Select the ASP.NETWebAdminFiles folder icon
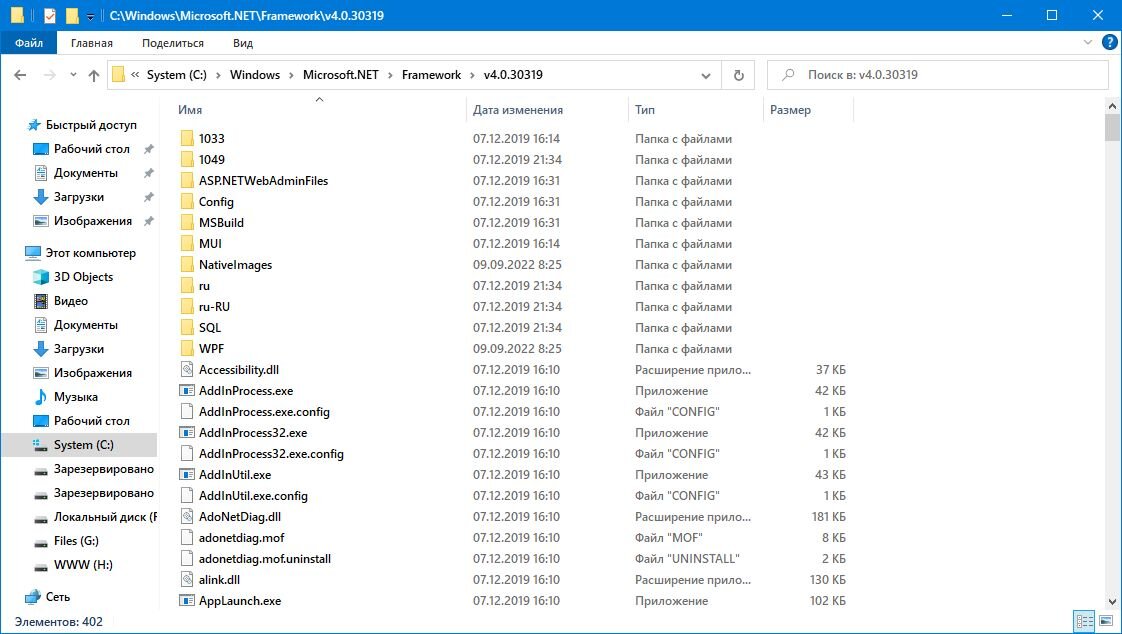The image size is (1122, 634). (x=187, y=180)
